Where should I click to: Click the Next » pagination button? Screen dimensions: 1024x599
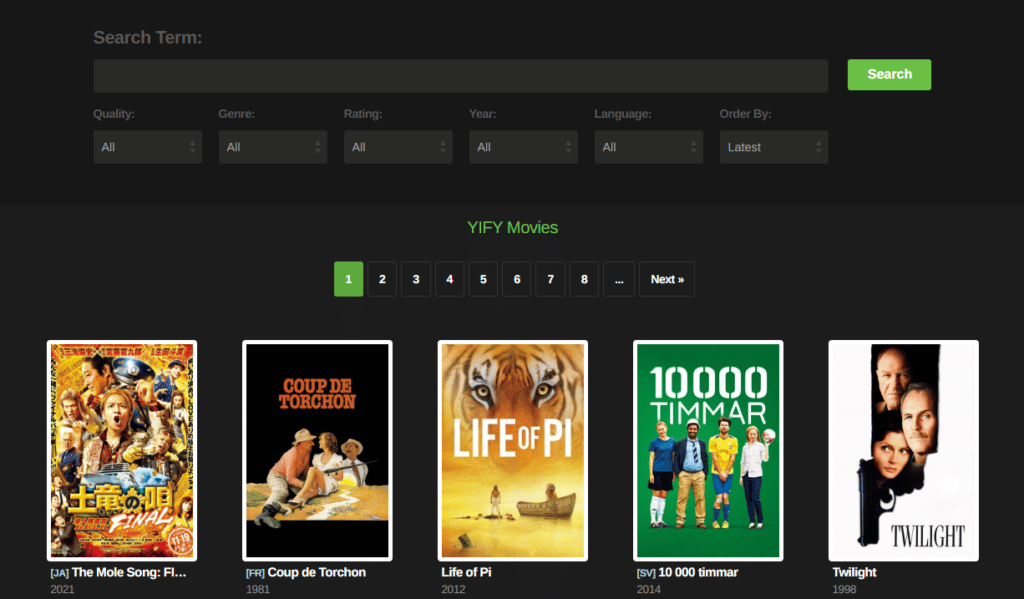667,279
